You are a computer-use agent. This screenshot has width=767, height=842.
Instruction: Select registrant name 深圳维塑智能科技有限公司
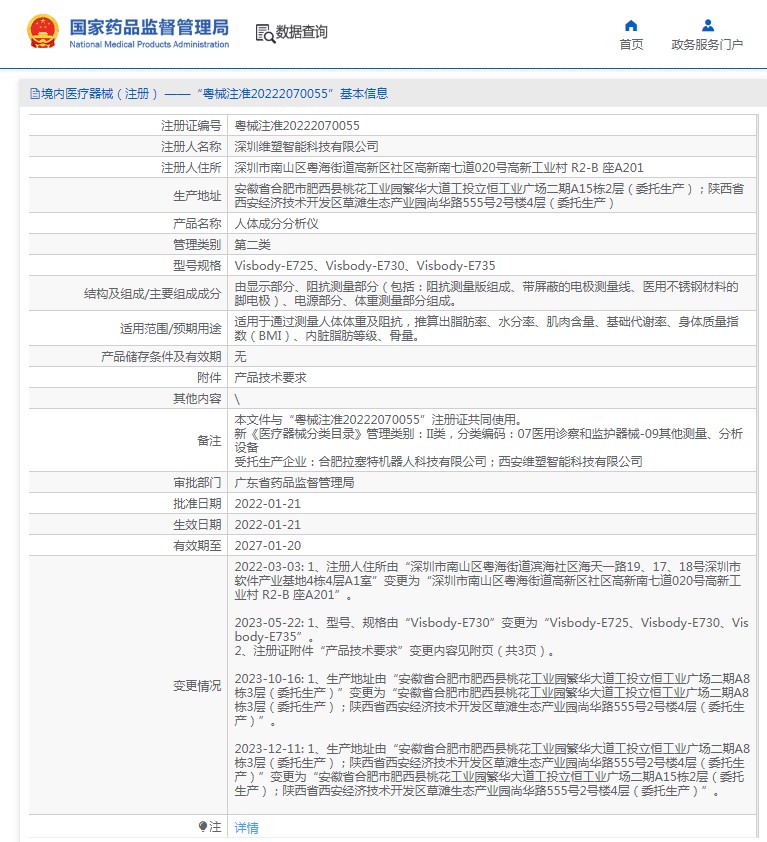click(x=306, y=147)
